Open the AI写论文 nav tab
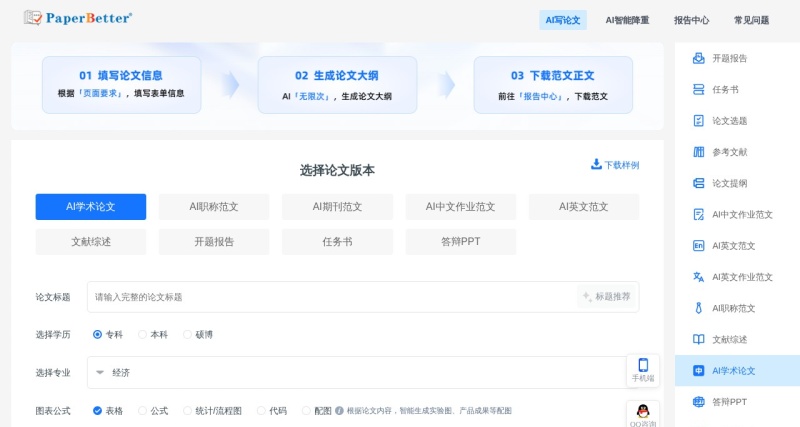Image resolution: width=800 pixels, height=427 pixels. 563,20
